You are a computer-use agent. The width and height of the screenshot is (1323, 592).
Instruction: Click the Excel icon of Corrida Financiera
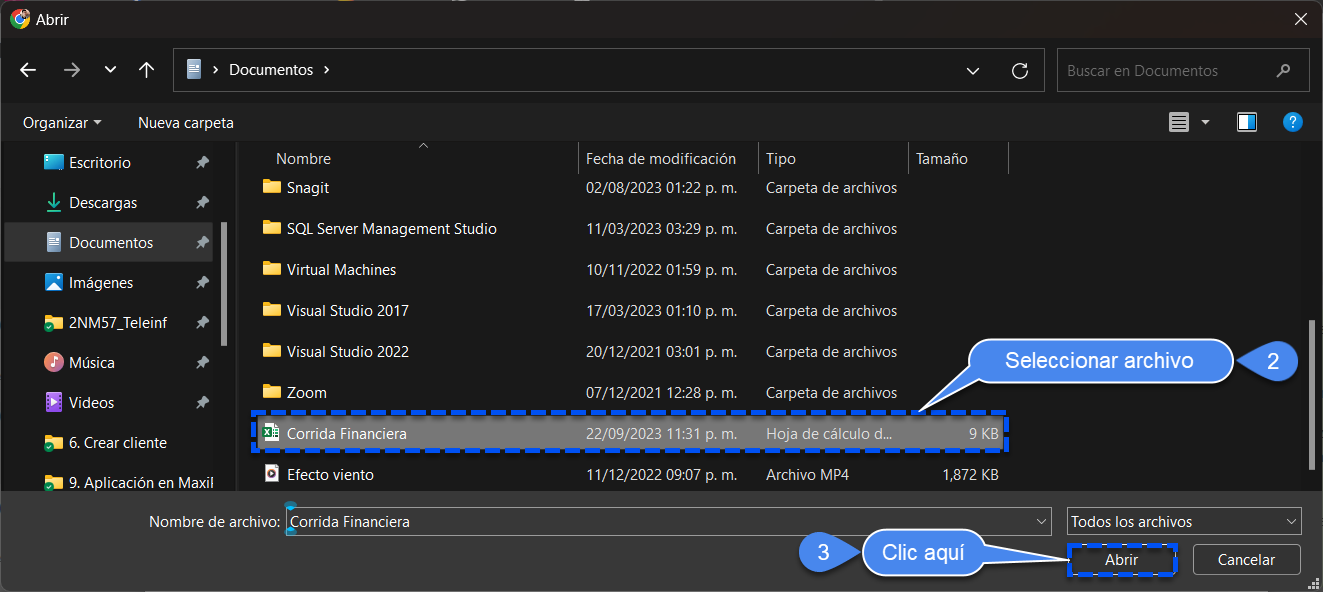pos(271,433)
